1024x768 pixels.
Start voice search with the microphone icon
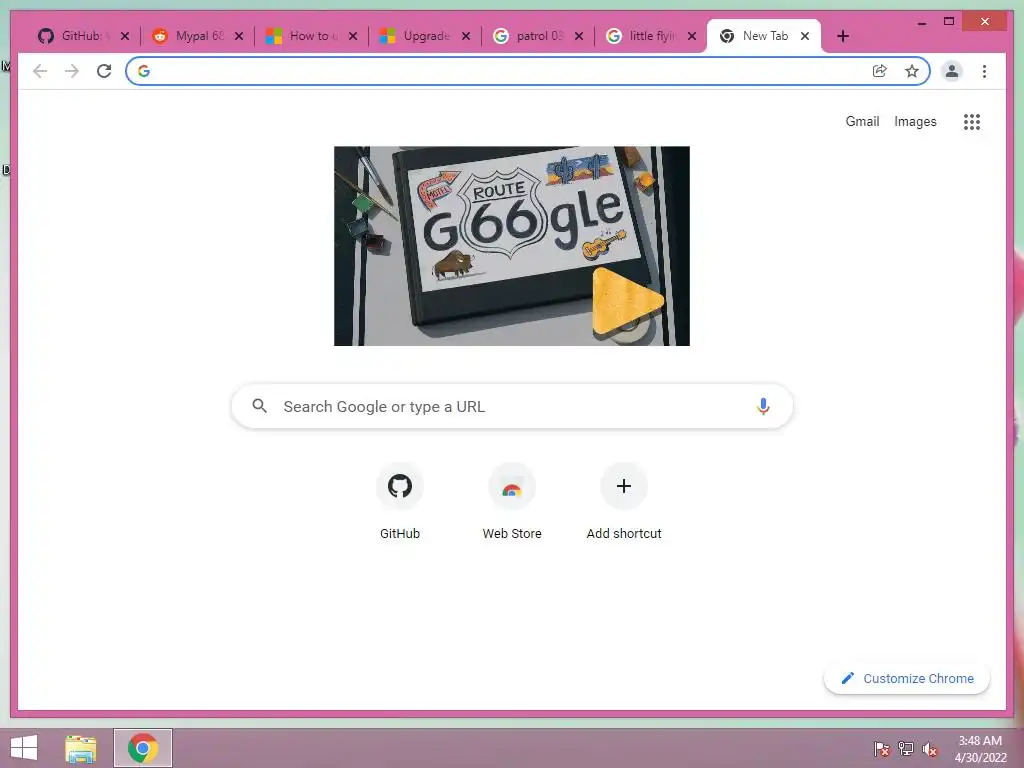pos(763,406)
